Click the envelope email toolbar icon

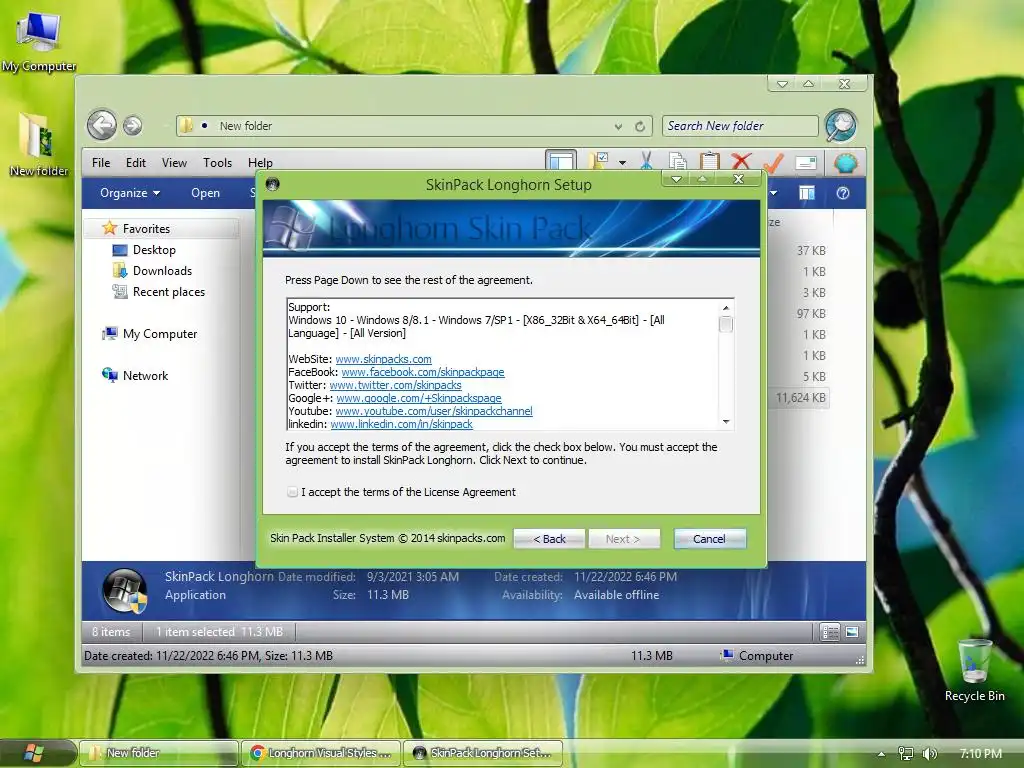click(x=806, y=162)
